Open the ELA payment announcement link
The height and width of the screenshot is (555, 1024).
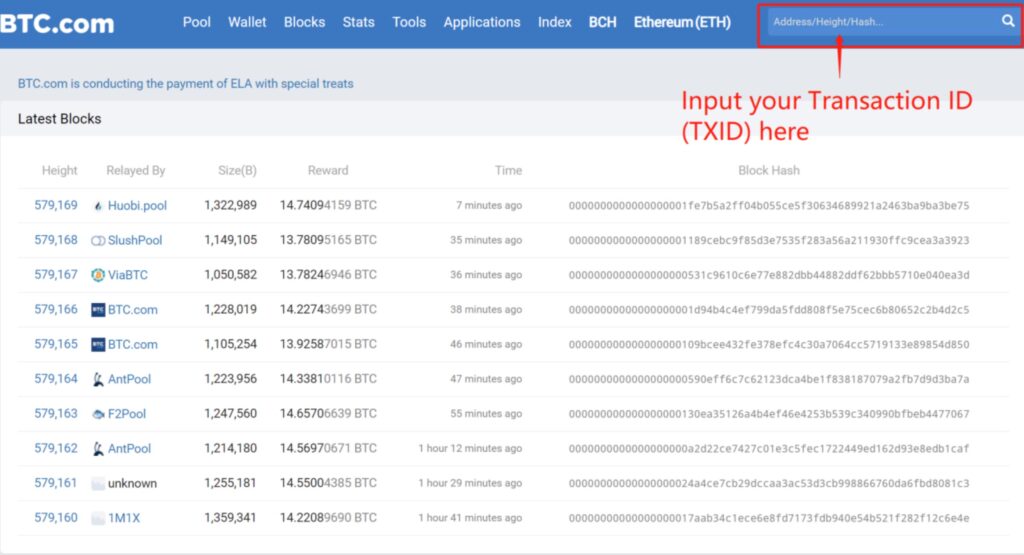[185, 84]
